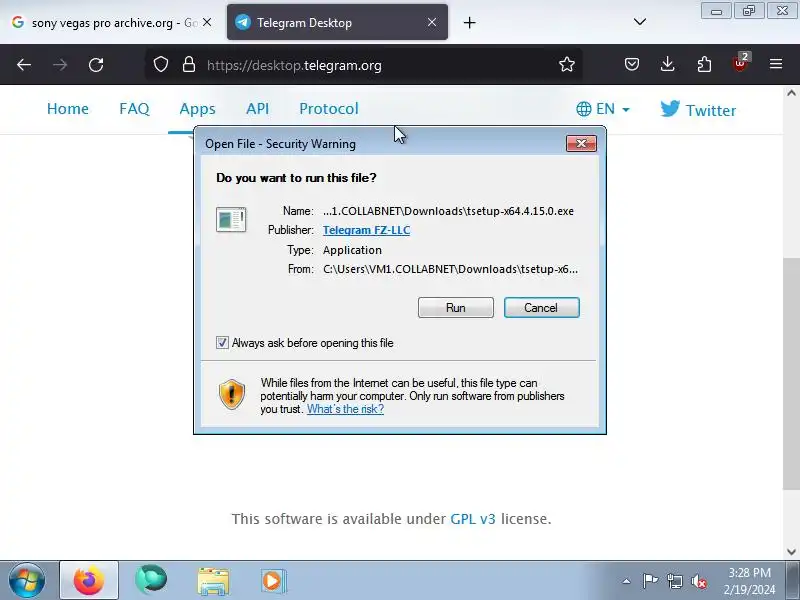Click the padlock site info icon
Viewport: 800px width, 600px height.
189,65
